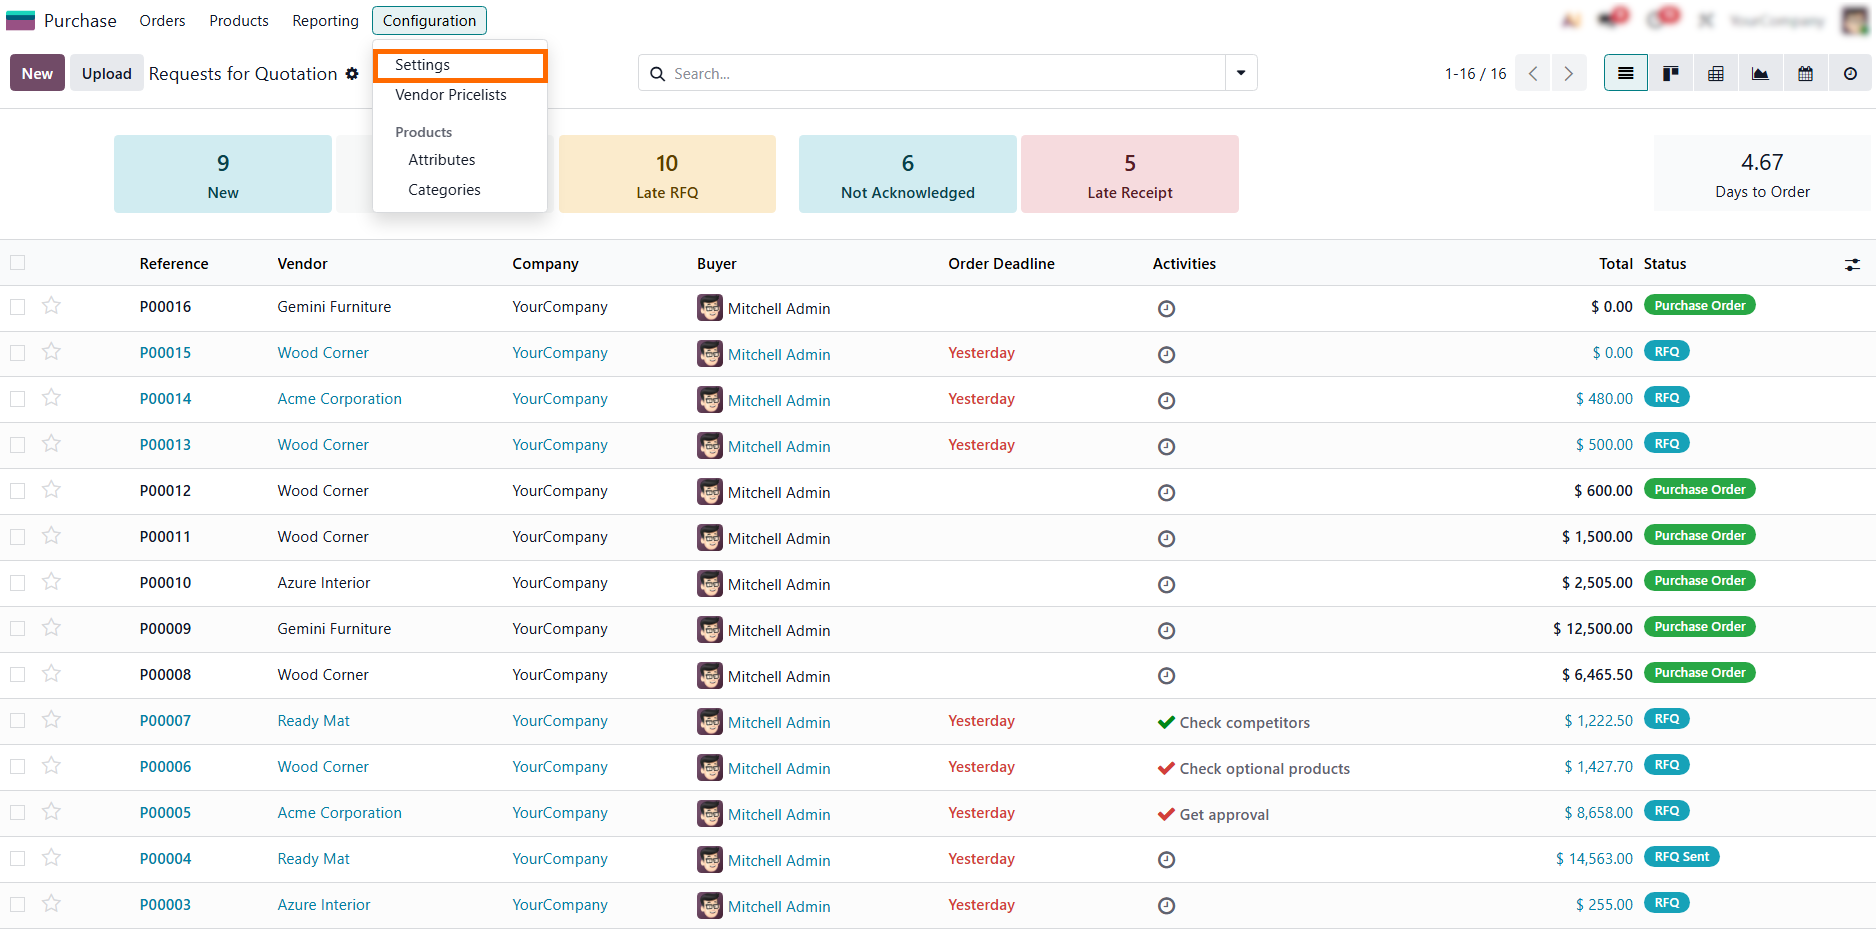Open the Graph view
Screen dimensions: 1876x929
click(1760, 73)
